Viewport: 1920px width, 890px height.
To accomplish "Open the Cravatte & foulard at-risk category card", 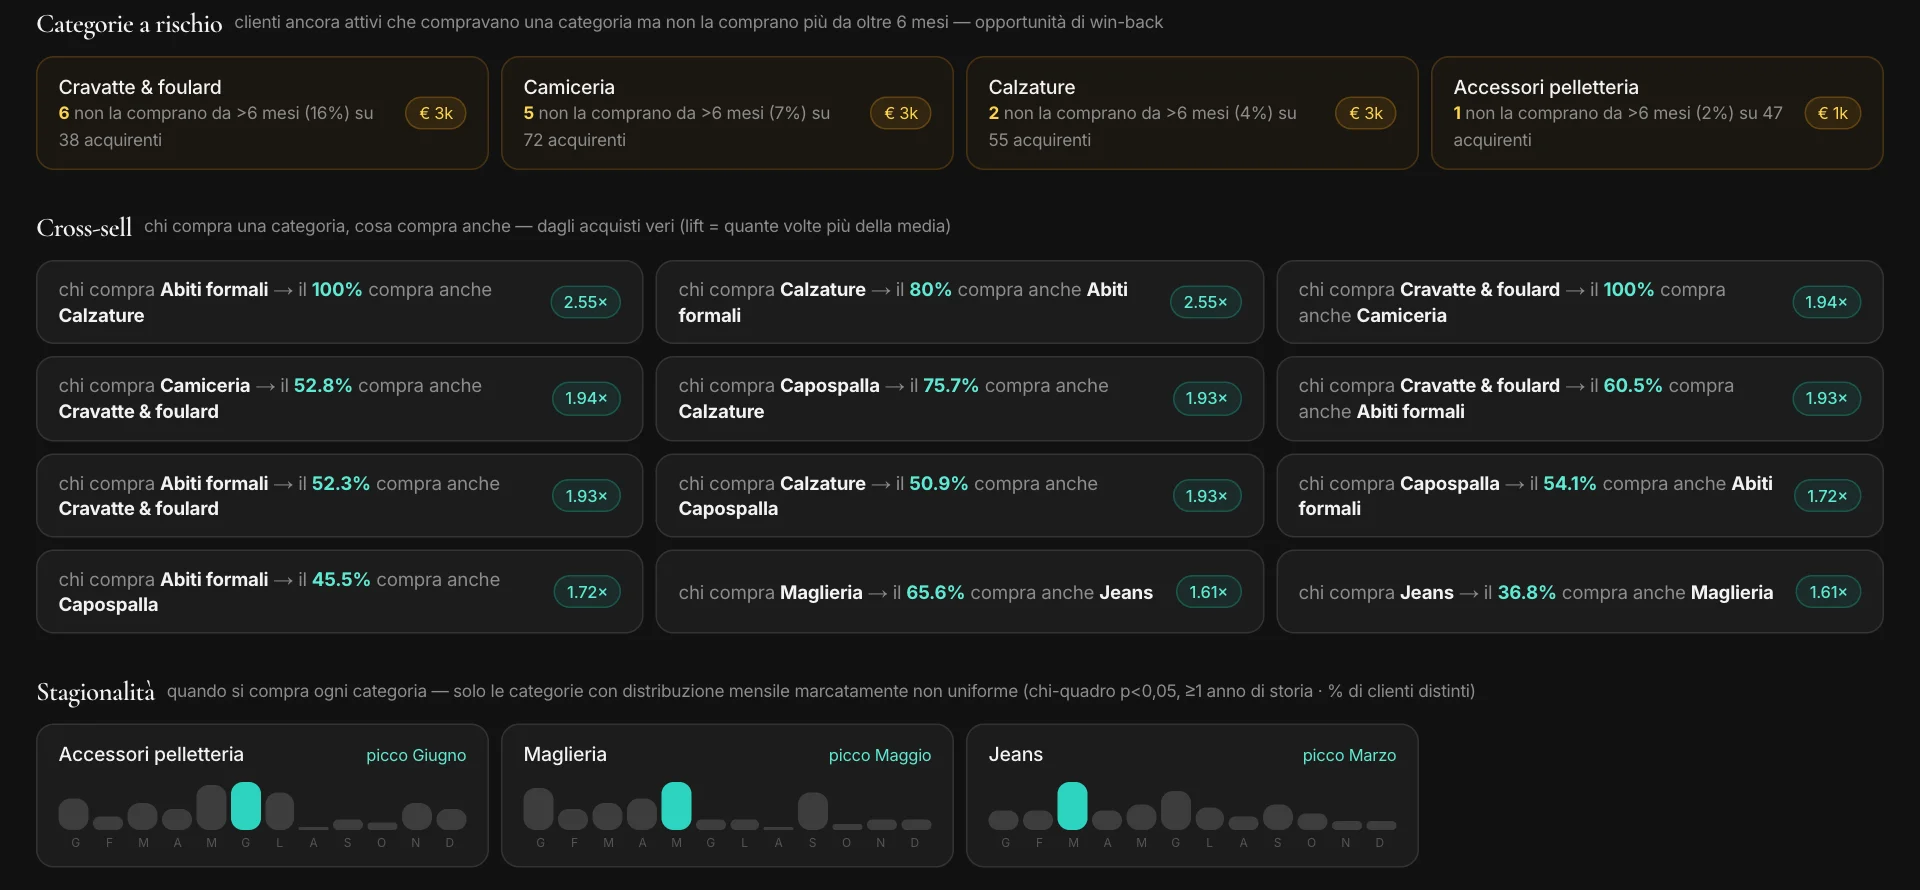I will pos(262,113).
